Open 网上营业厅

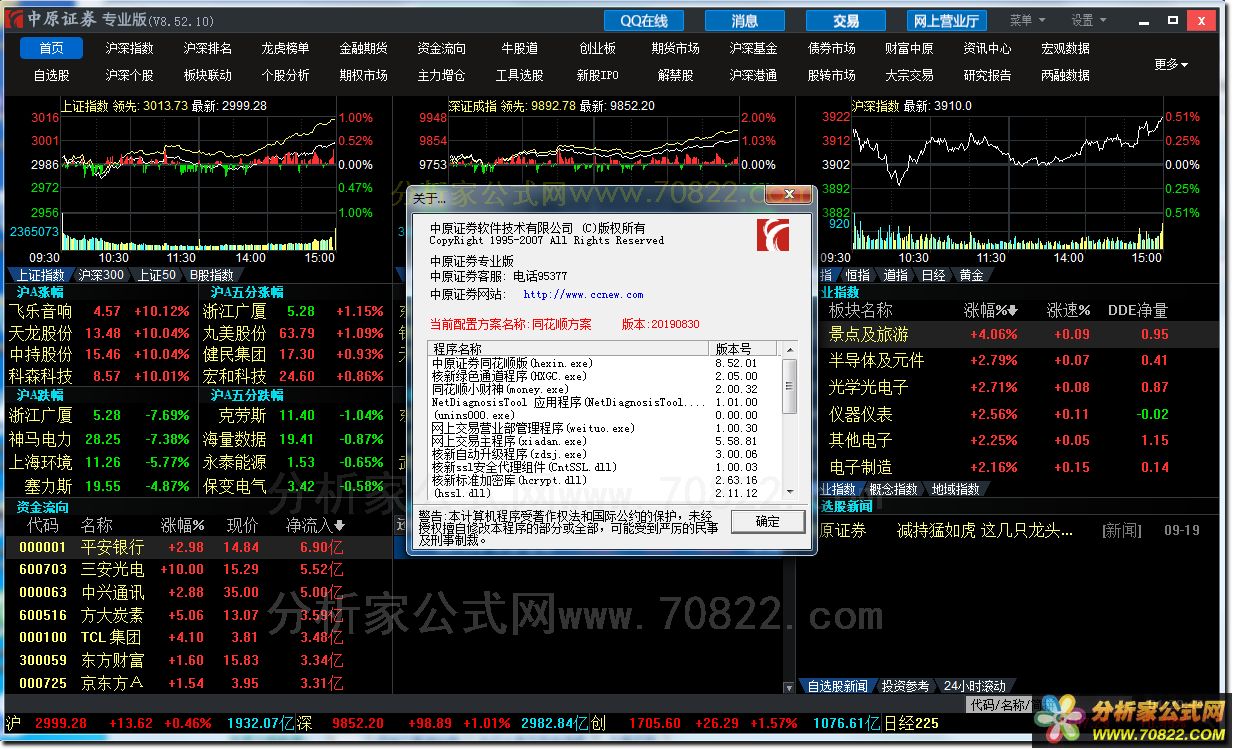pos(946,20)
